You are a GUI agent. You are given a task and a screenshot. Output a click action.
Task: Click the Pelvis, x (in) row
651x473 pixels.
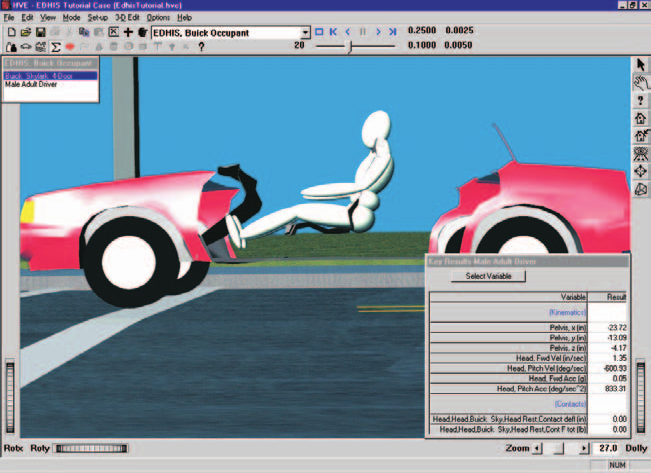(x=529, y=328)
